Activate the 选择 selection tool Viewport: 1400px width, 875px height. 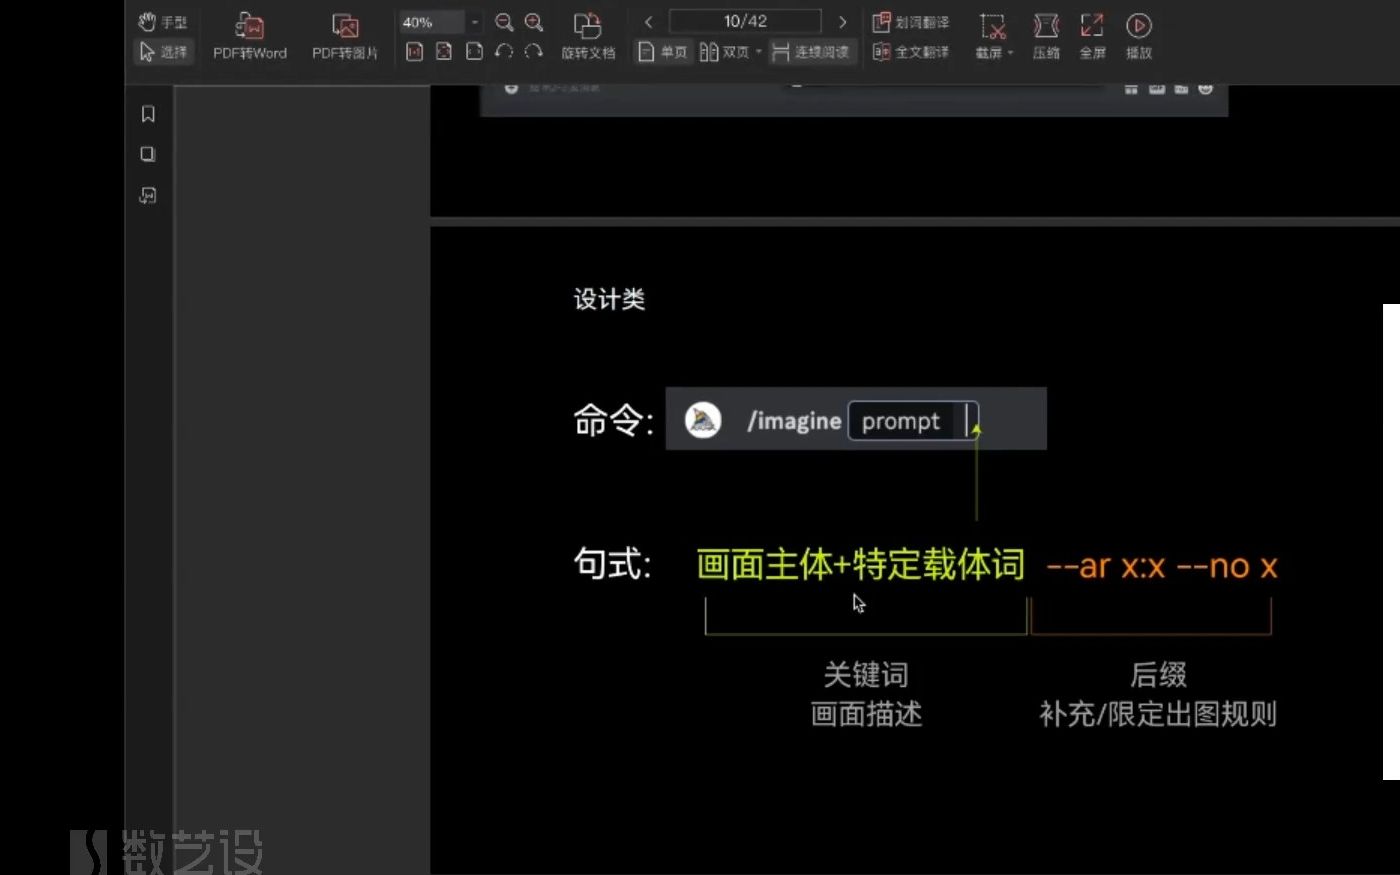[x=163, y=51]
